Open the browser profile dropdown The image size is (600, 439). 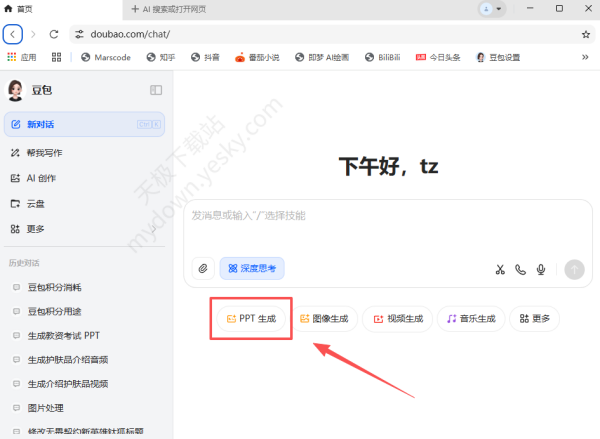click(x=488, y=9)
